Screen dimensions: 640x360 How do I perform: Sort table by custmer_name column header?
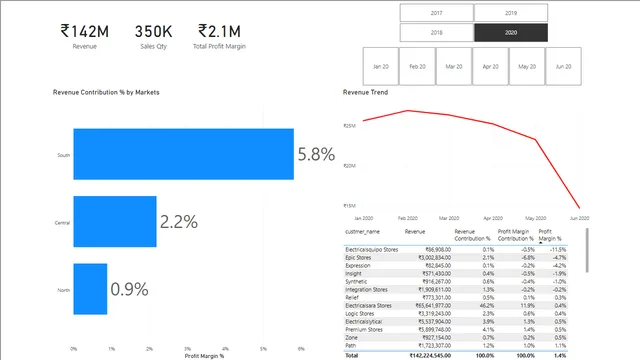[362, 231]
